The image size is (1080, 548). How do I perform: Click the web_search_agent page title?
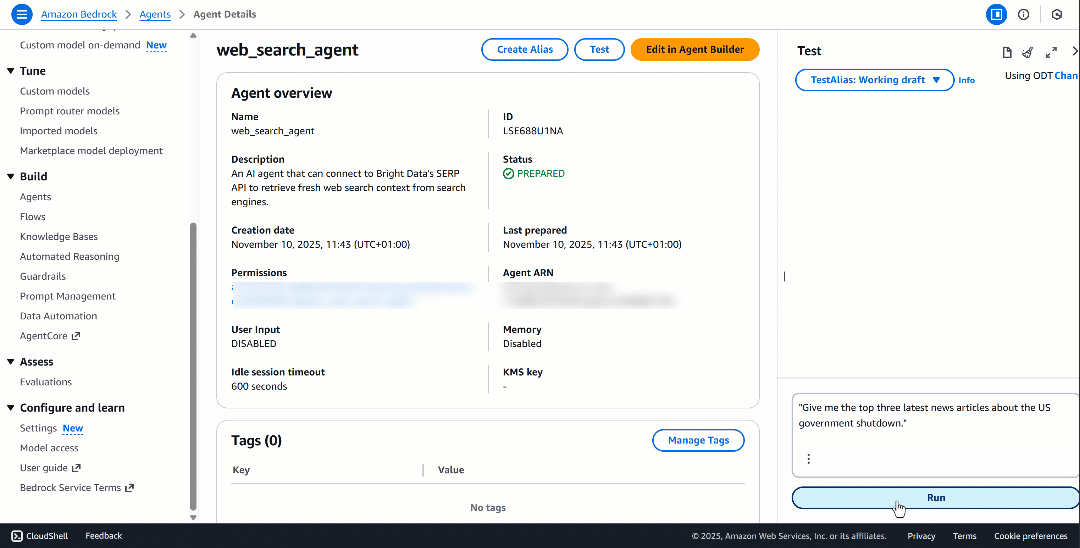coord(287,50)
